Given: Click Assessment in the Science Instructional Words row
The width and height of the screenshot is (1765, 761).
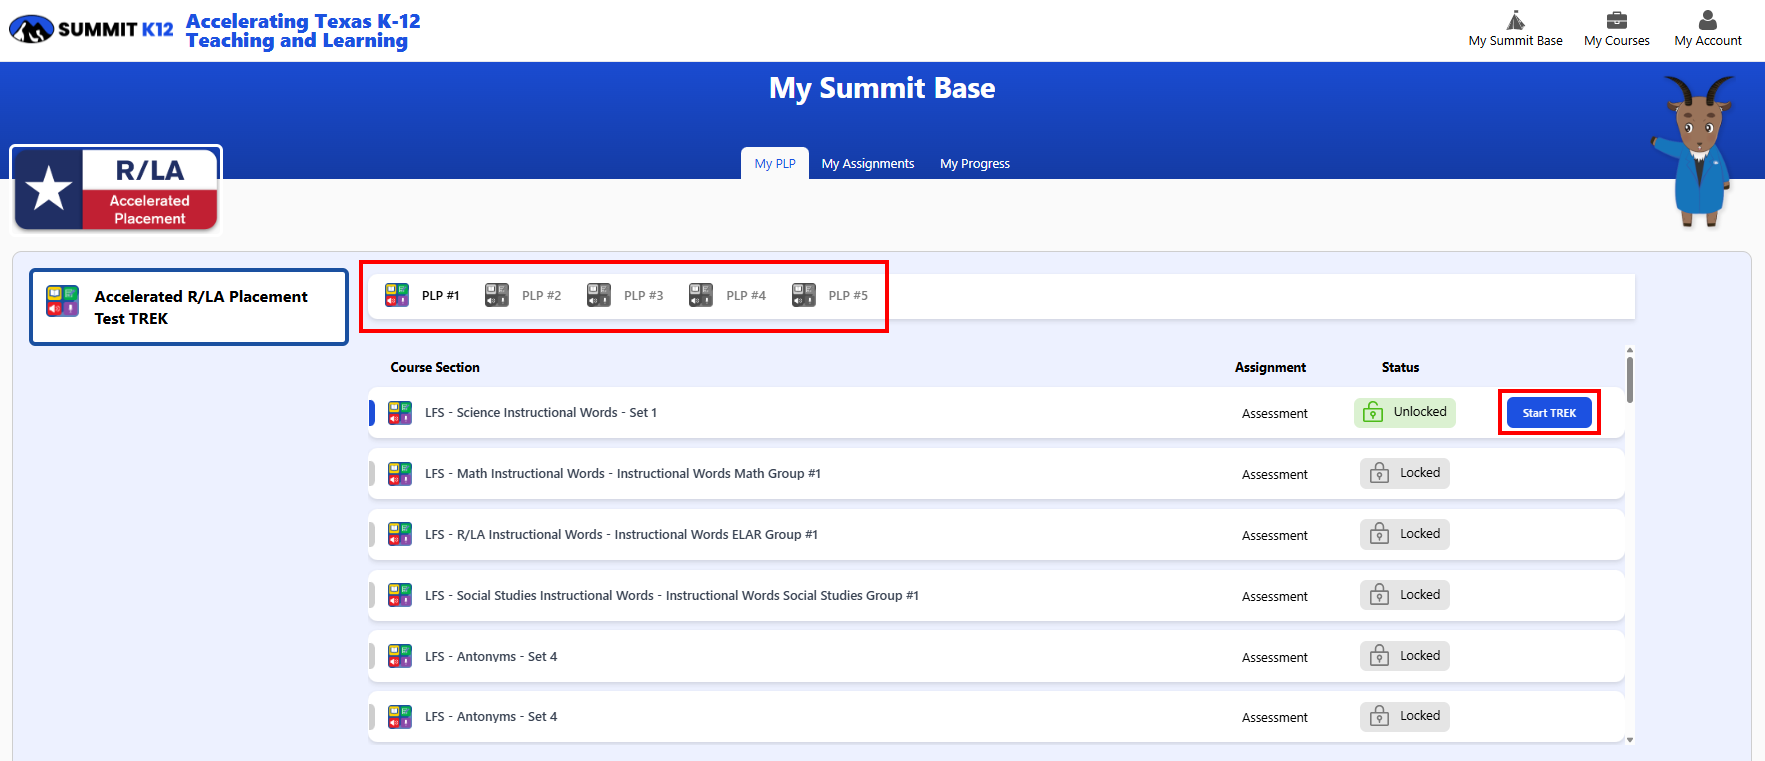Looking at the screenshot, I should [x=1275, y=413].
